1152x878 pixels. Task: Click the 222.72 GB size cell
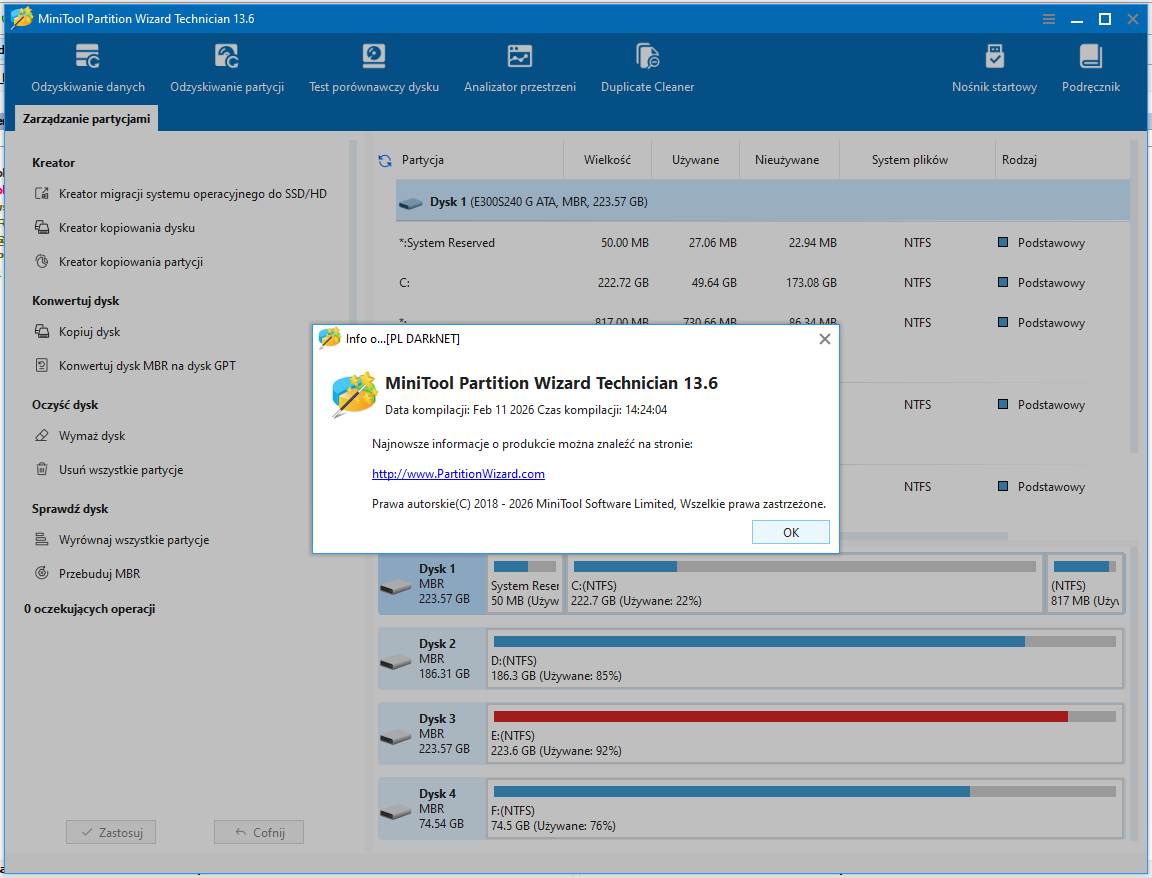(x=623, y=283)
